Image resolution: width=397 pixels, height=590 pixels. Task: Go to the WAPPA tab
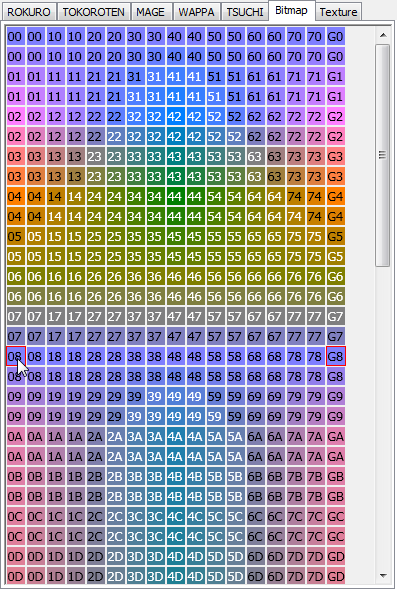click(x=196, y=12)
